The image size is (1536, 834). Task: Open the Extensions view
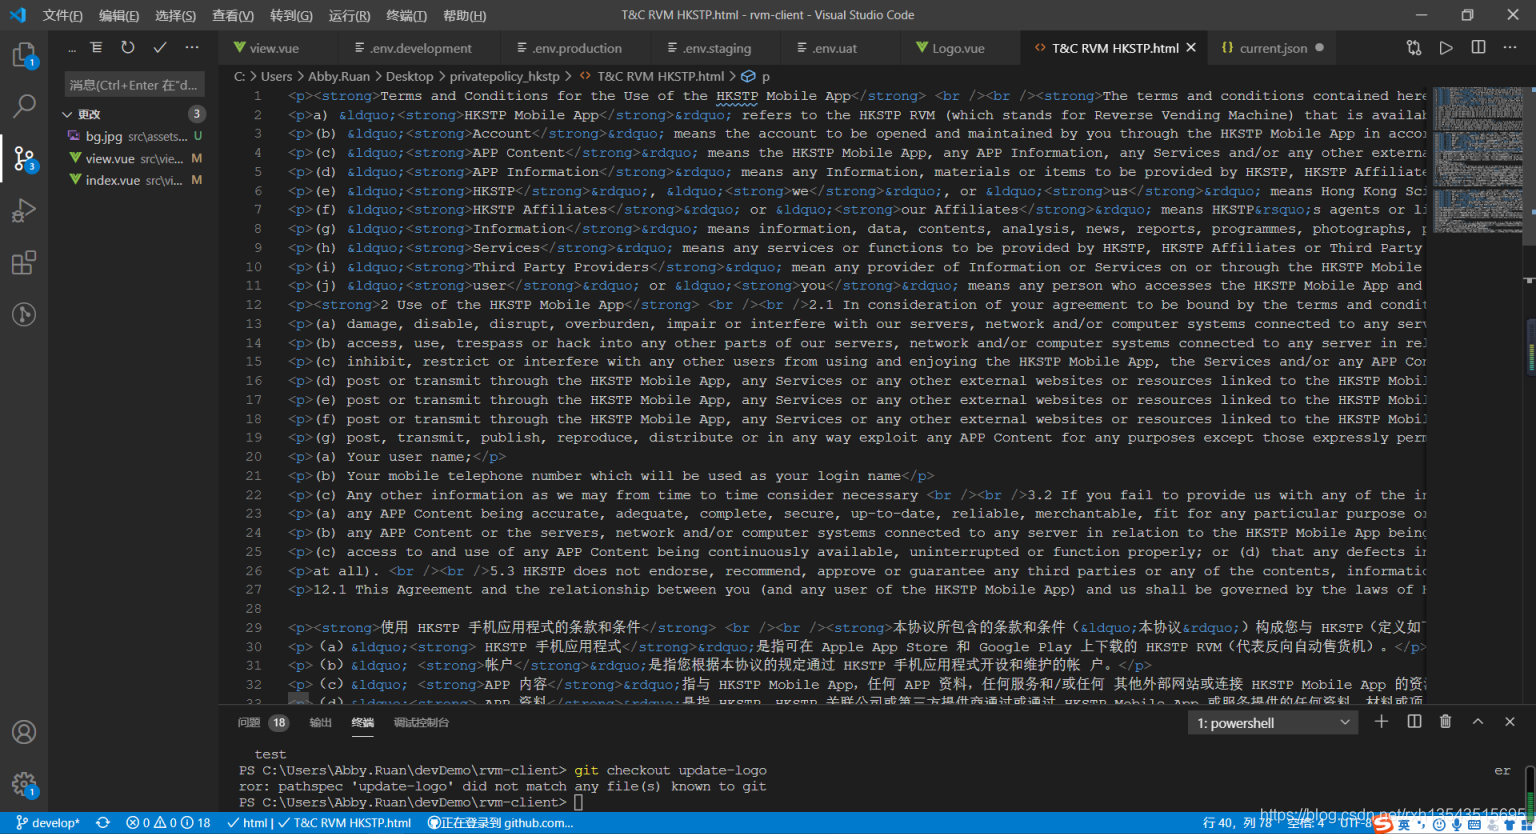tap(23, 263)
